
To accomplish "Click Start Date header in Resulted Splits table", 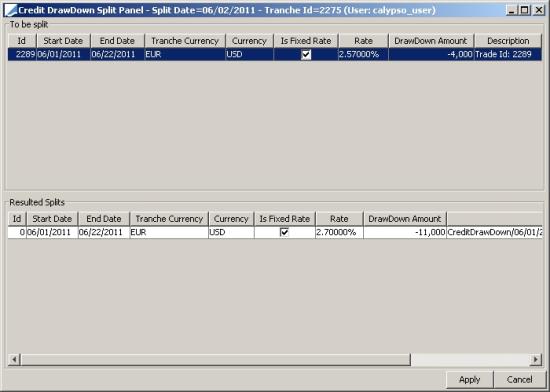I will 52,219.
